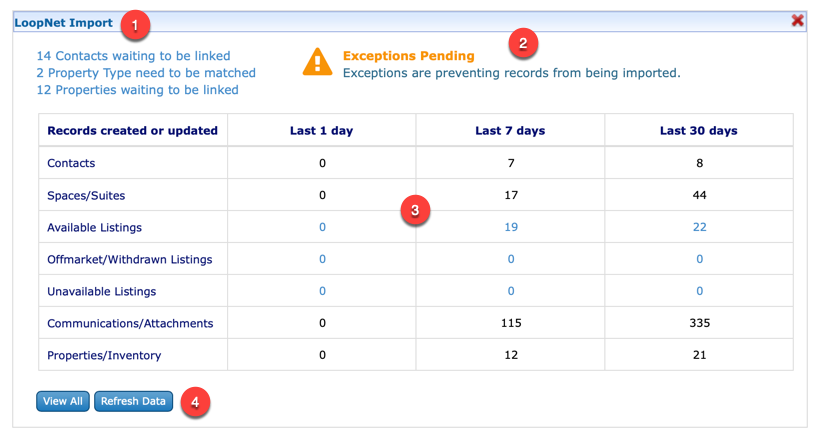Click red callout marker number 3

click(x=415, y=210)
